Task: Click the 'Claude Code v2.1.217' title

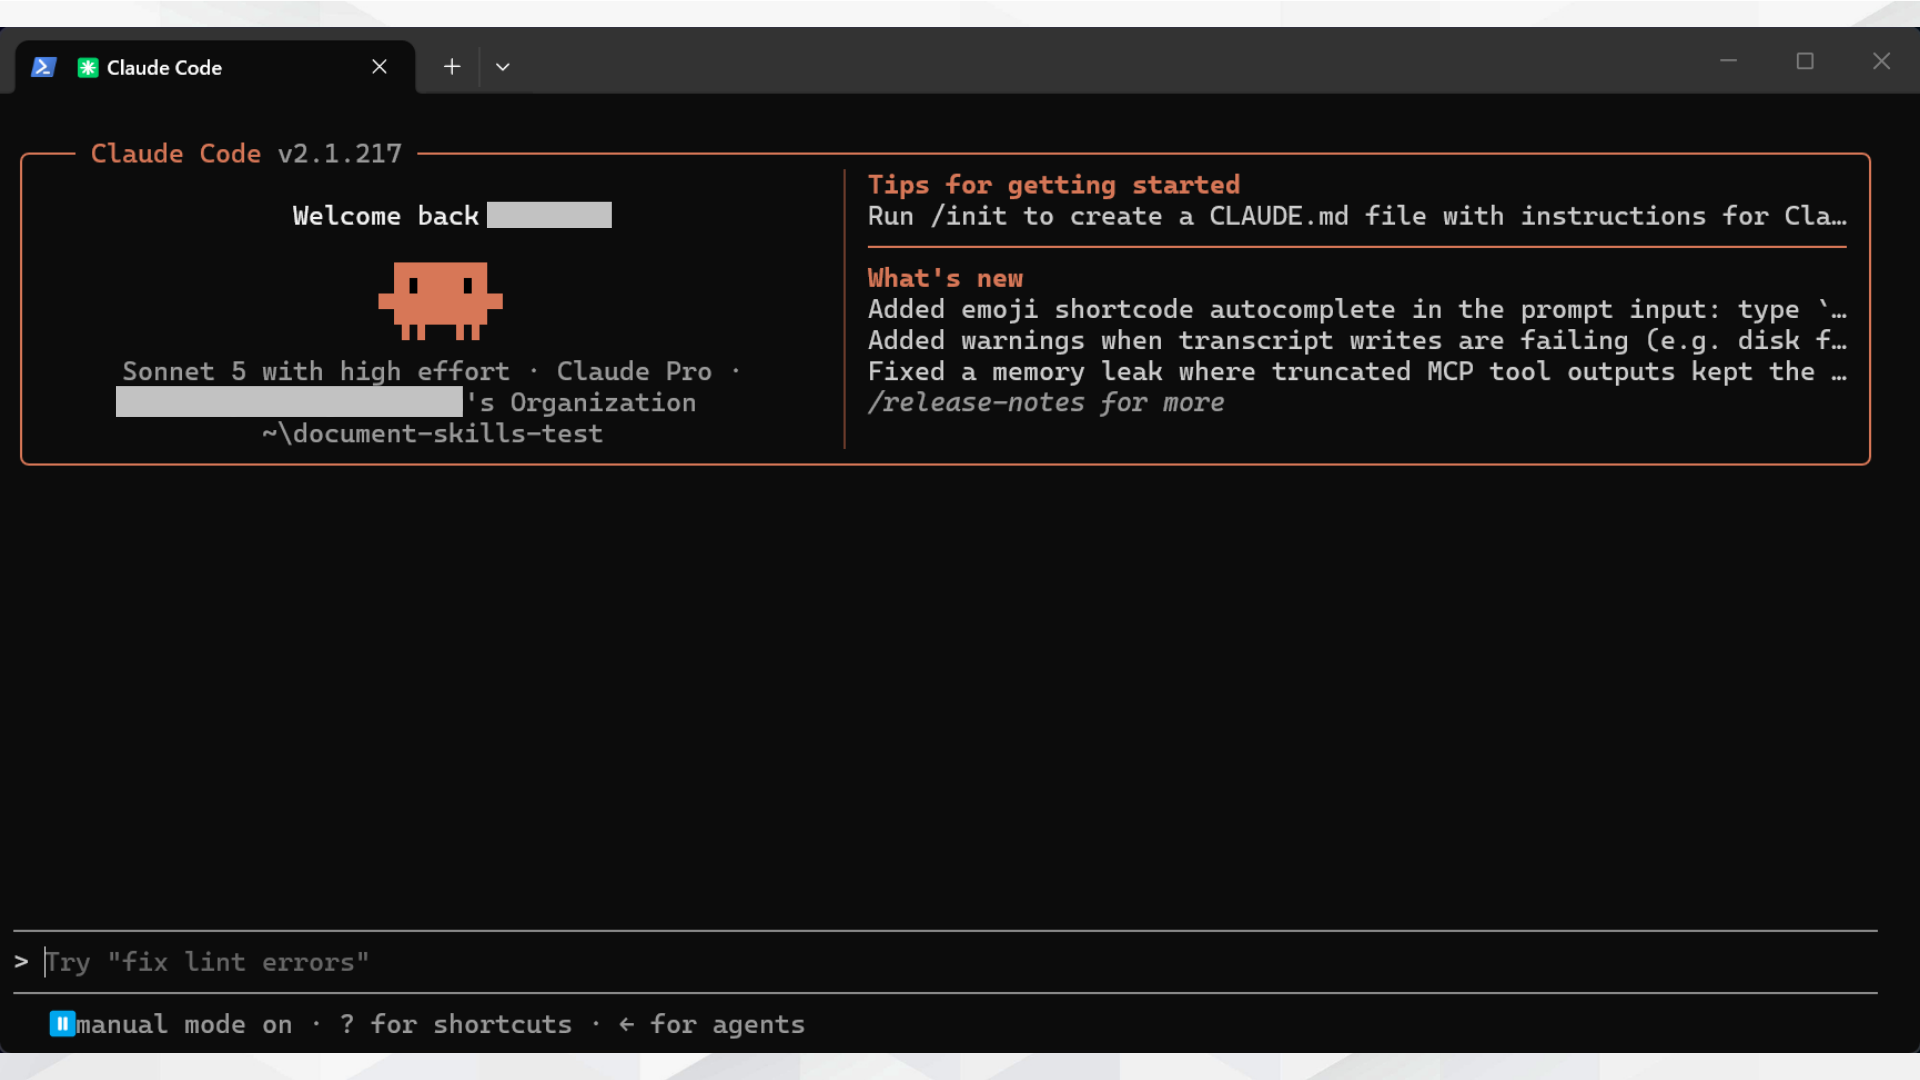Action: (x=246, y=154)
